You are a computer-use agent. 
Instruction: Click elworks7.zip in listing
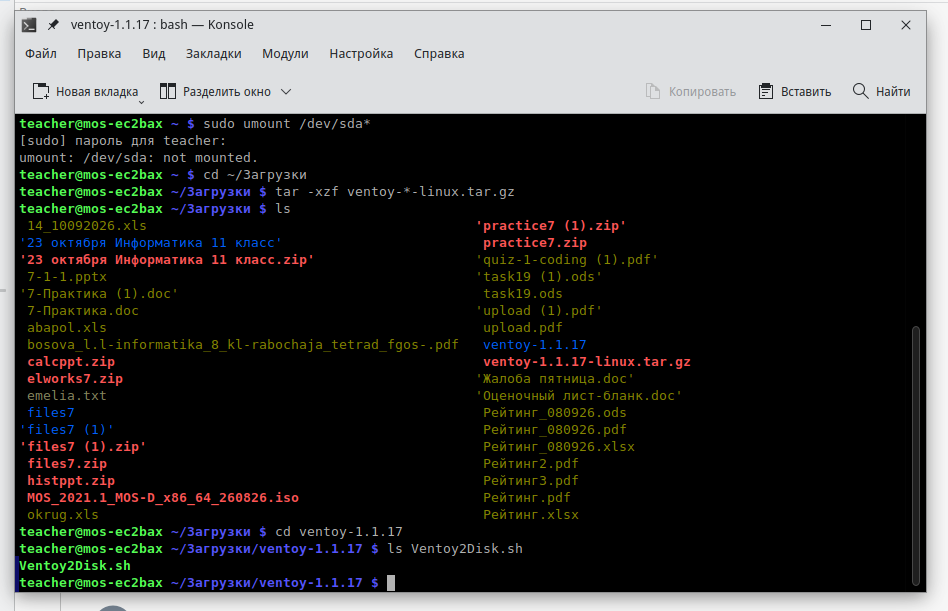(75, 378)
